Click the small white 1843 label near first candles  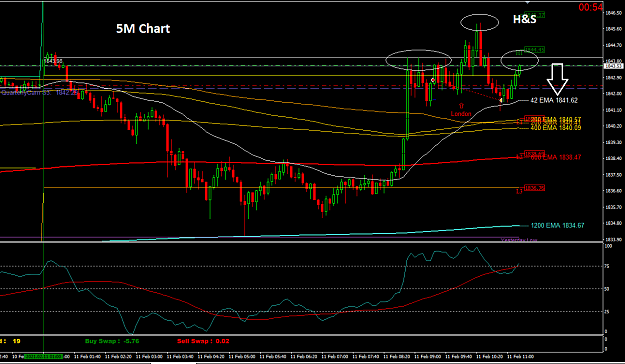pyautogui.click(x=53, y=61)
